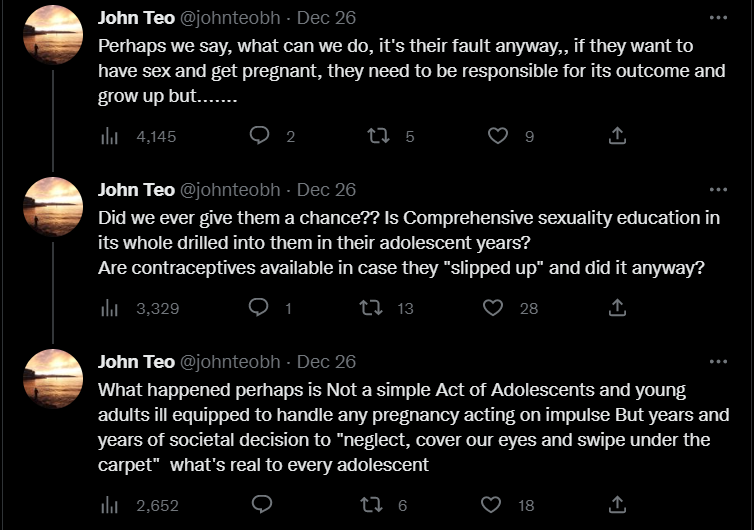This screenshot has width=754, height=530.
Task: Retweet the tweet with 13 retweets
Action: click(x=379, y=308)
